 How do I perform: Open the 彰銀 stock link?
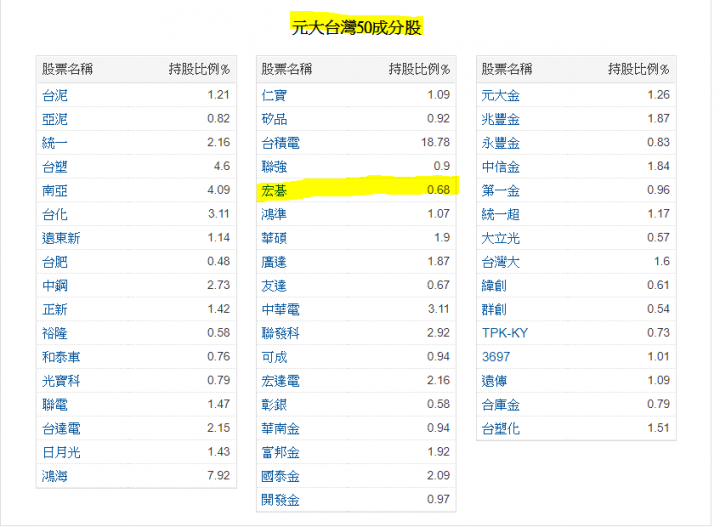pos(274,405)
